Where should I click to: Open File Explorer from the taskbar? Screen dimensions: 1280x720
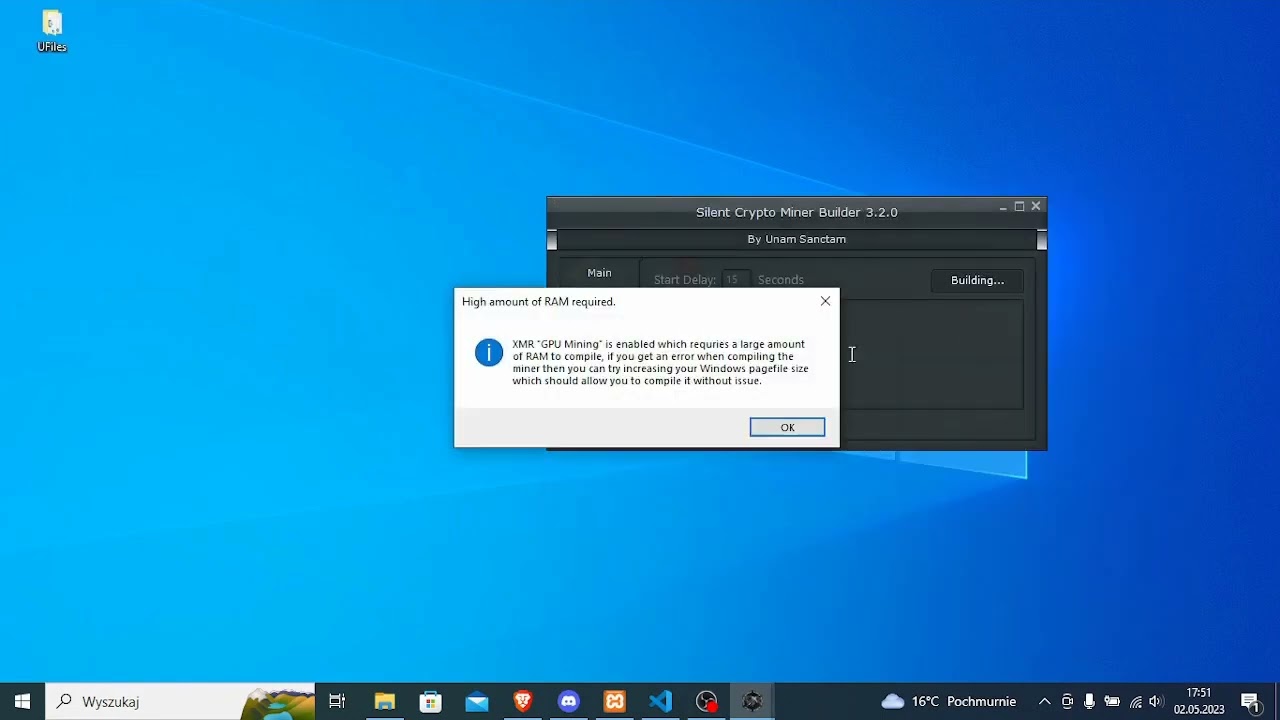[385, 701]
